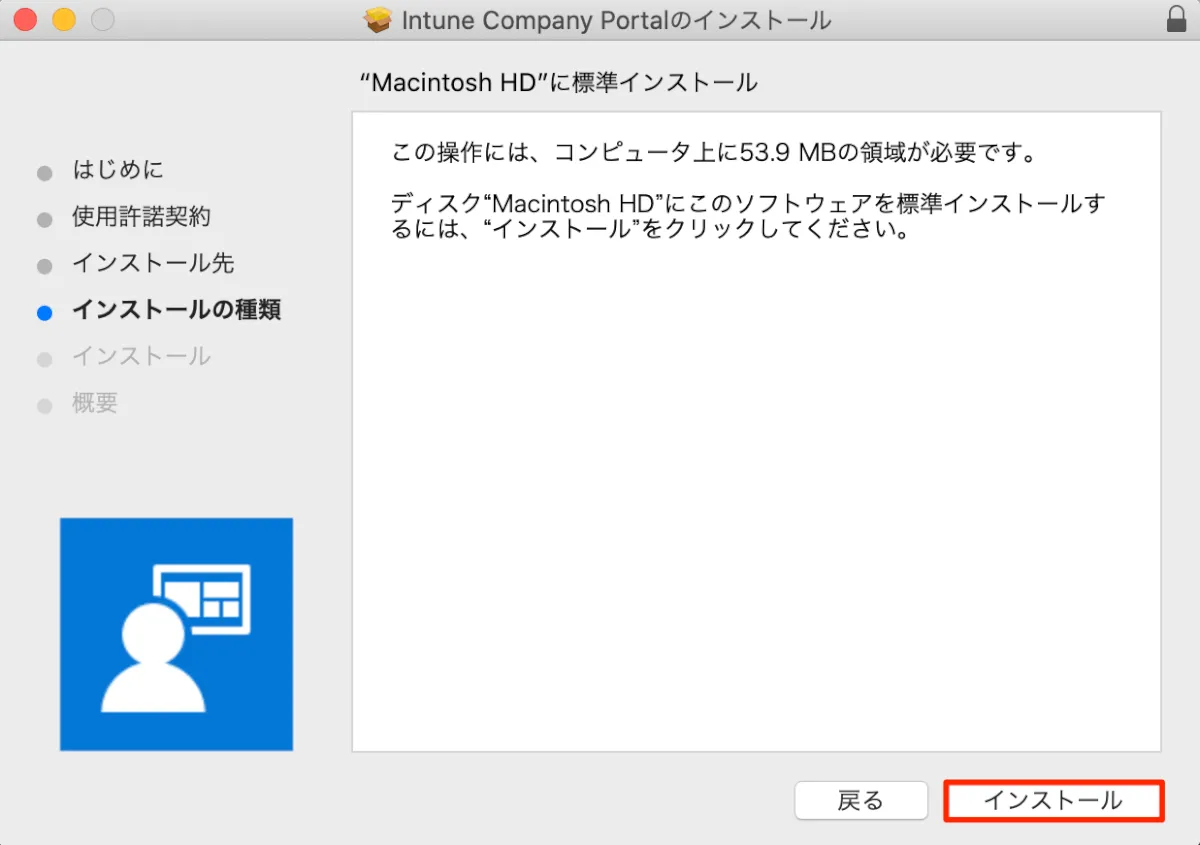
Task: Minimize the installer window
Action: (64, 19)
